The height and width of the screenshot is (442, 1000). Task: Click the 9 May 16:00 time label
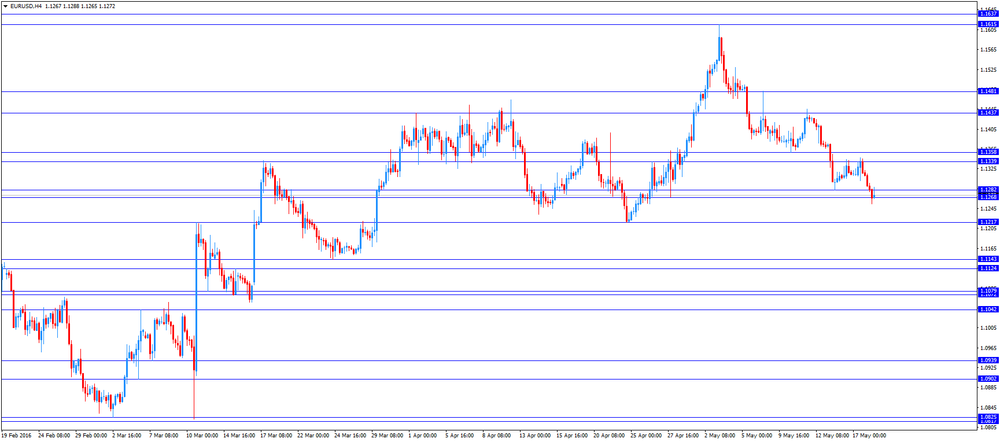tap(793, 436)
